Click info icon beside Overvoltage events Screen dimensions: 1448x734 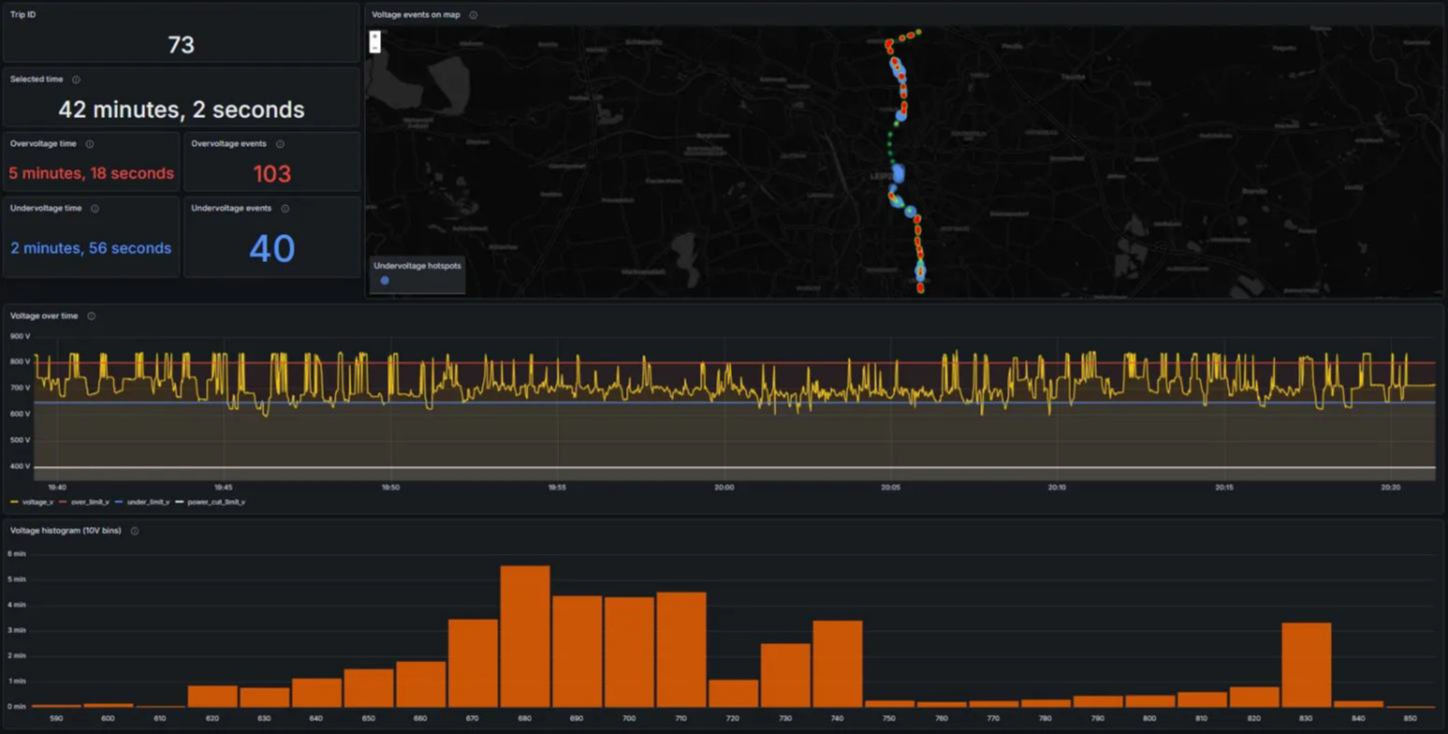pos(279,144)
